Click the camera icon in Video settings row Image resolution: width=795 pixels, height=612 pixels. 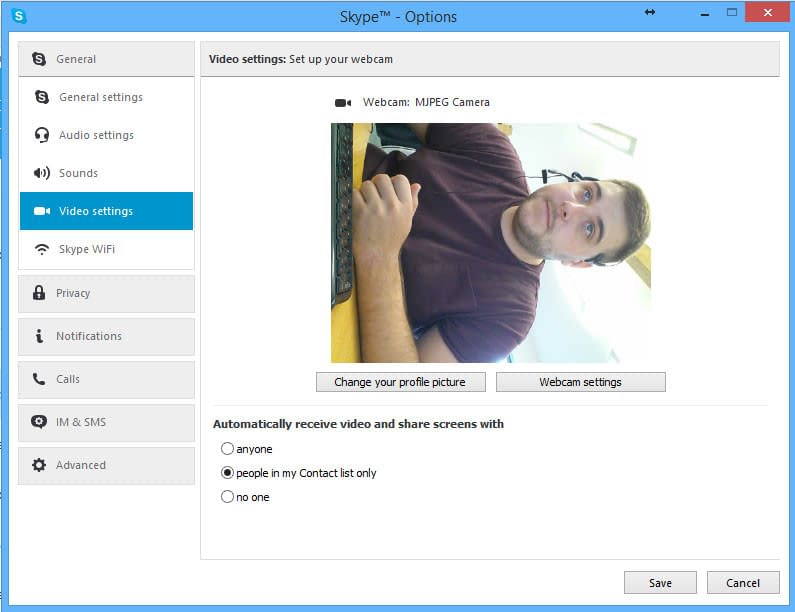(42, 211)
